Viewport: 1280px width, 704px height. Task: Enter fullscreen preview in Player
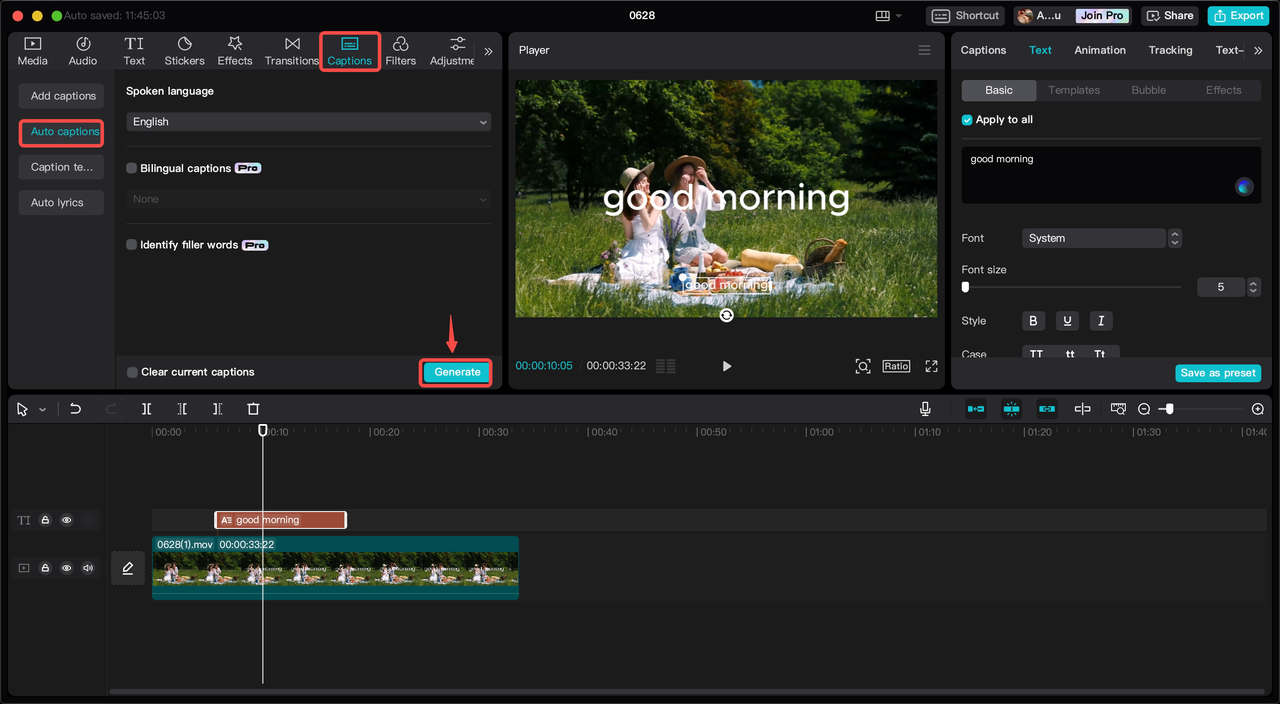[931, 366]
